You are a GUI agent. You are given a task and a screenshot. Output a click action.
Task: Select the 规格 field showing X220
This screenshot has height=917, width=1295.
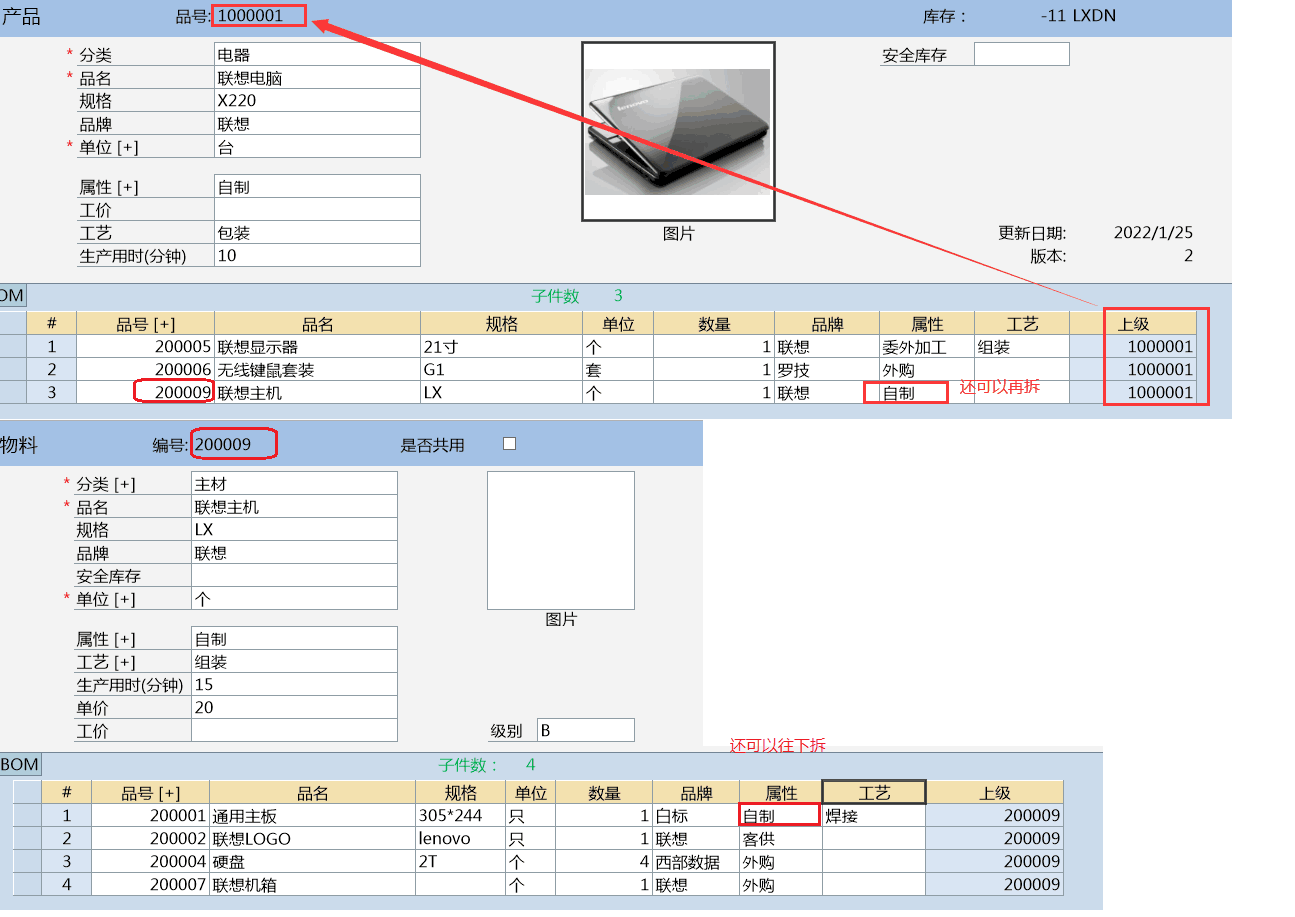pos(317,100)
